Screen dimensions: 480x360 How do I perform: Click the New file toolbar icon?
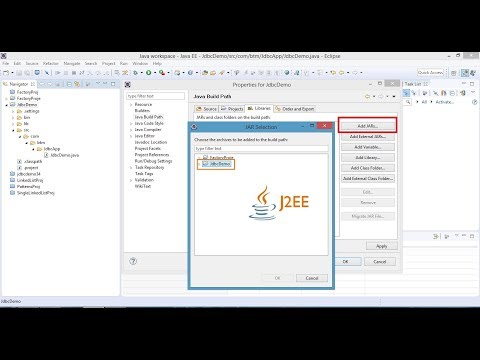(x=6, y=73)
